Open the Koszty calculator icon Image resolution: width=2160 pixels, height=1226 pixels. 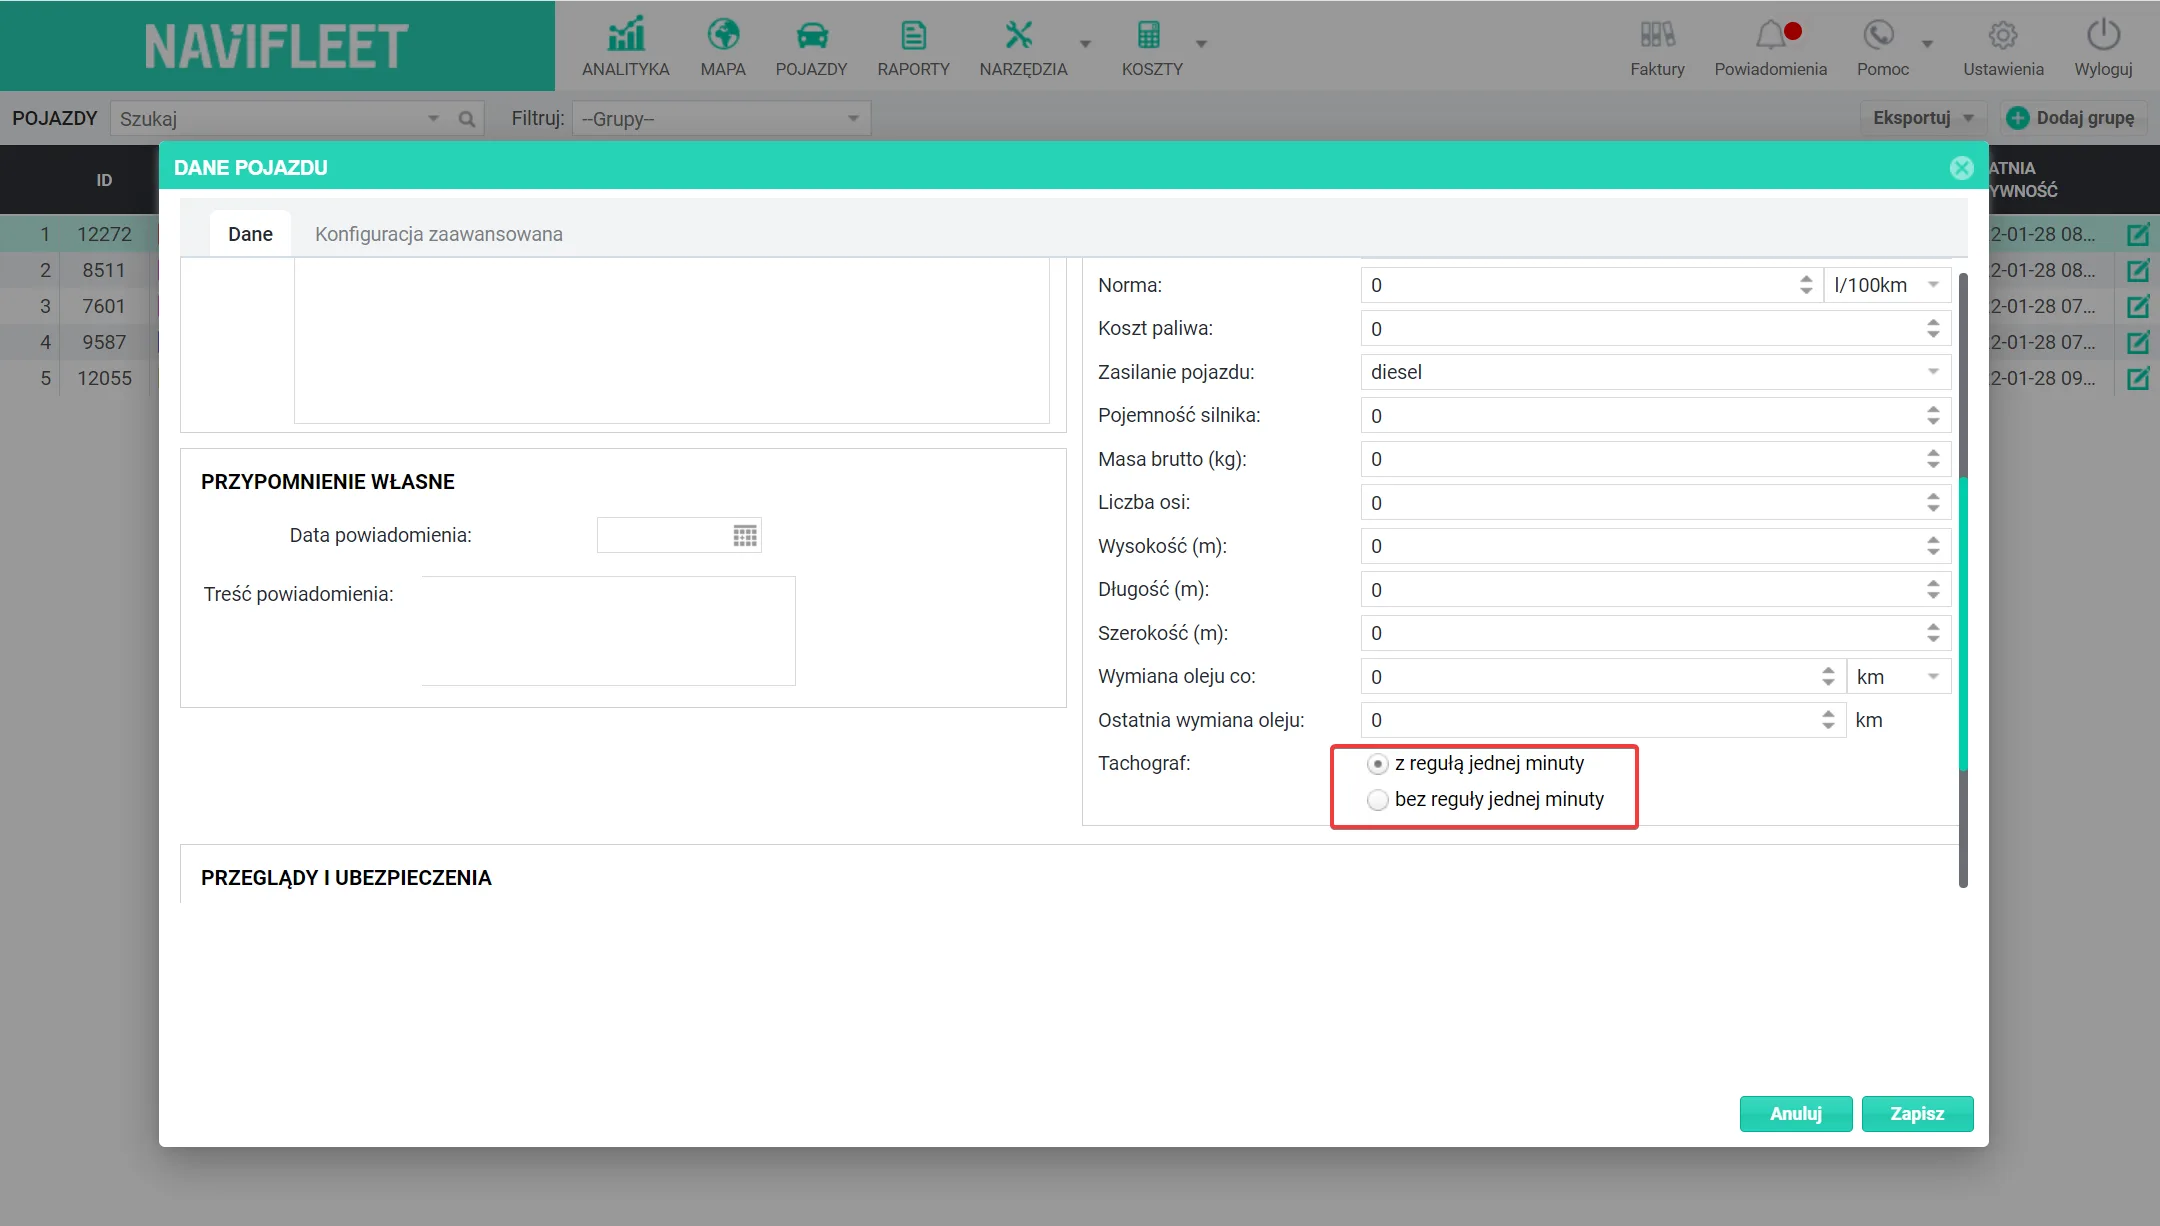pyautogui.click(x=1148, y=36)
